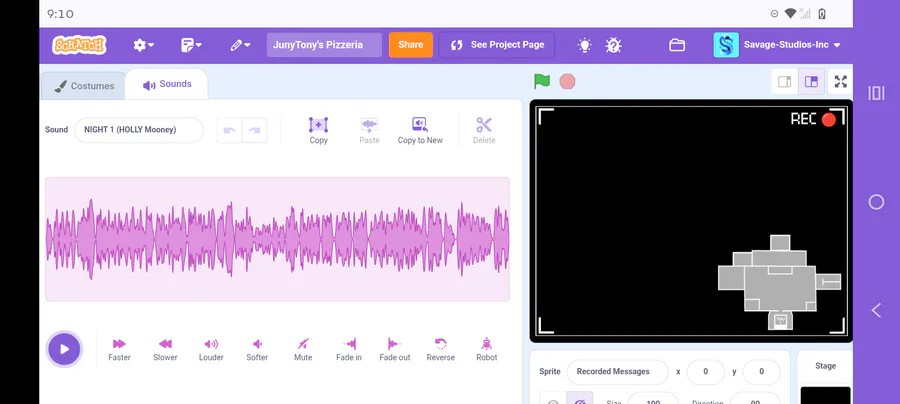Click the sprite x position field
This screenshot has width=900, height=404.
pos(705,372)
